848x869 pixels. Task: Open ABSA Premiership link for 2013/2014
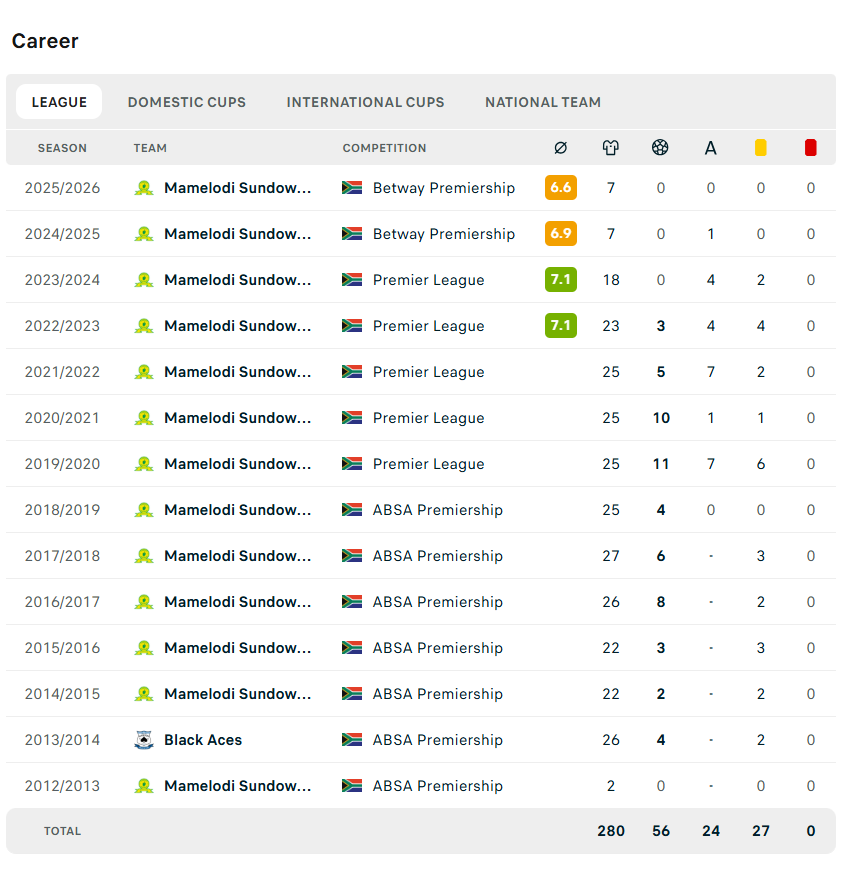point(437,740)
